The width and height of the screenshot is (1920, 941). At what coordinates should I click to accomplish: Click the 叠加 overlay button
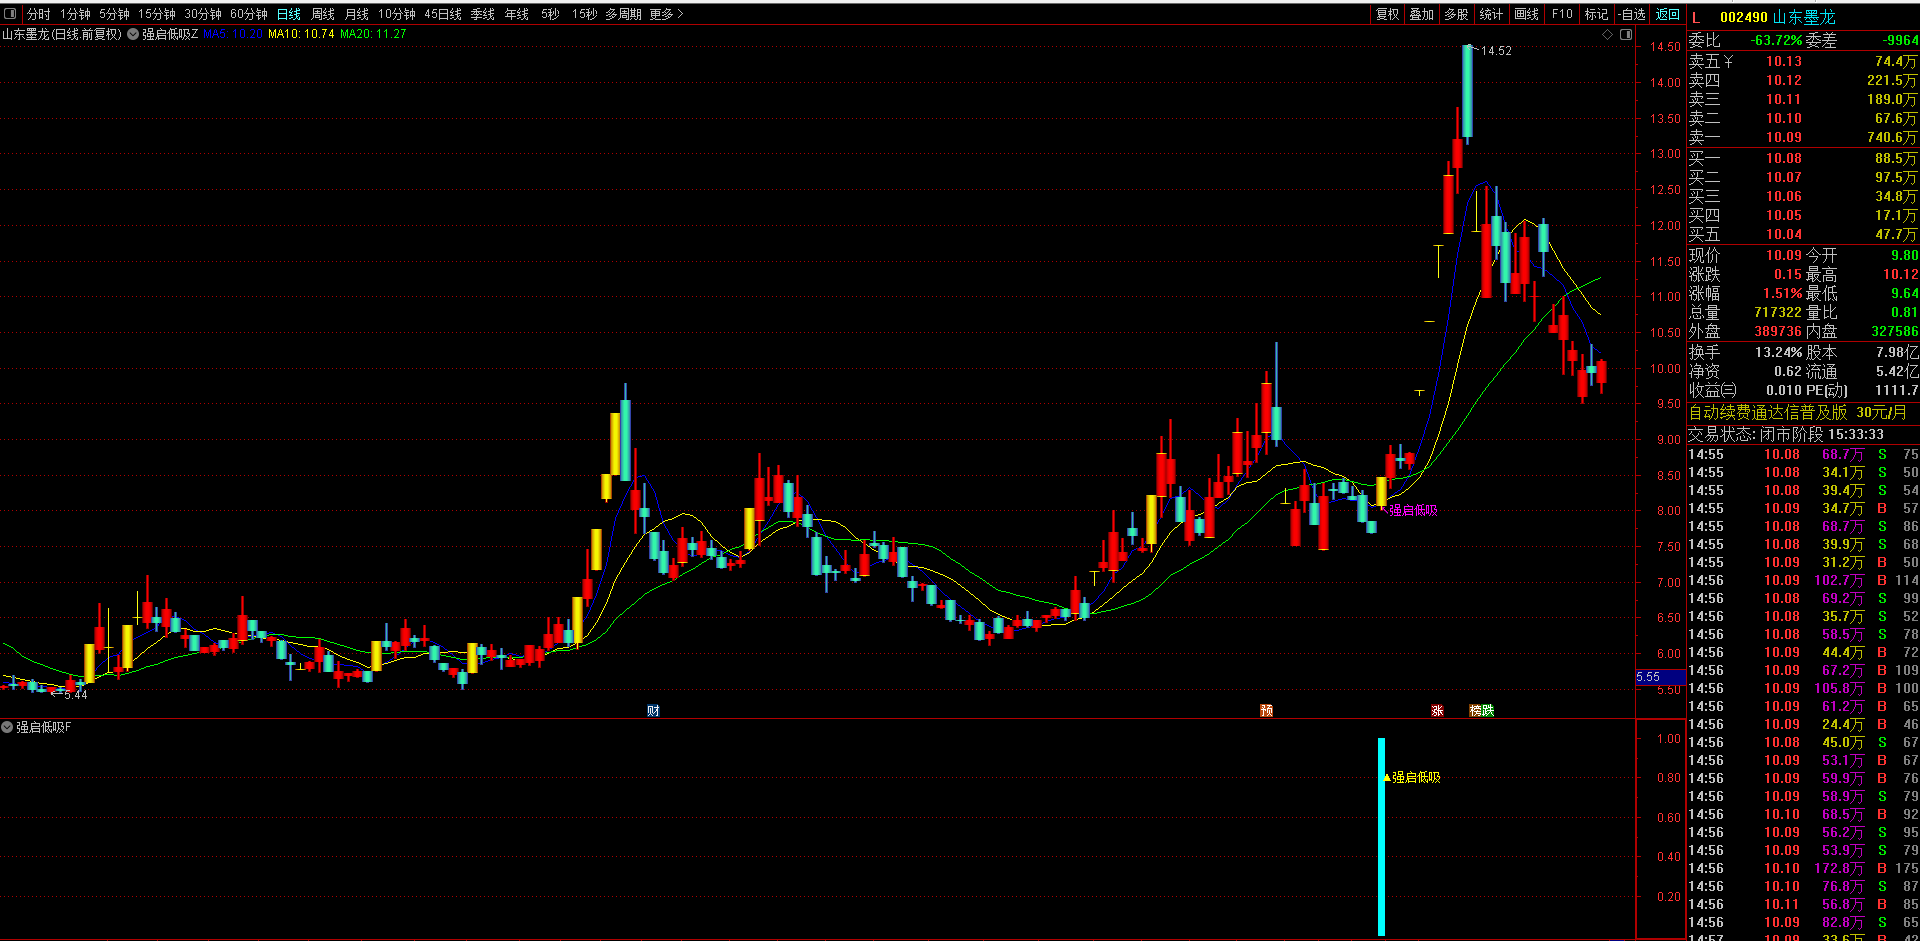tap(1421, 14)
